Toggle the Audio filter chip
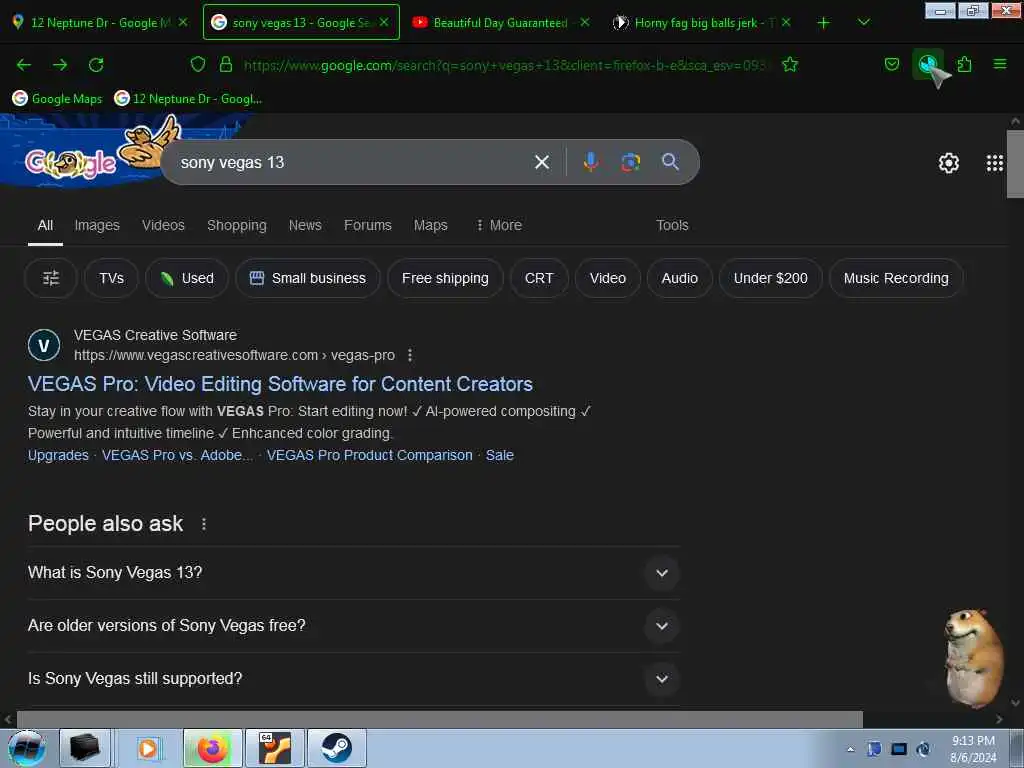The width and height of the screenshot is (1024, 768). pyautogui.click(x=680, y=278)
